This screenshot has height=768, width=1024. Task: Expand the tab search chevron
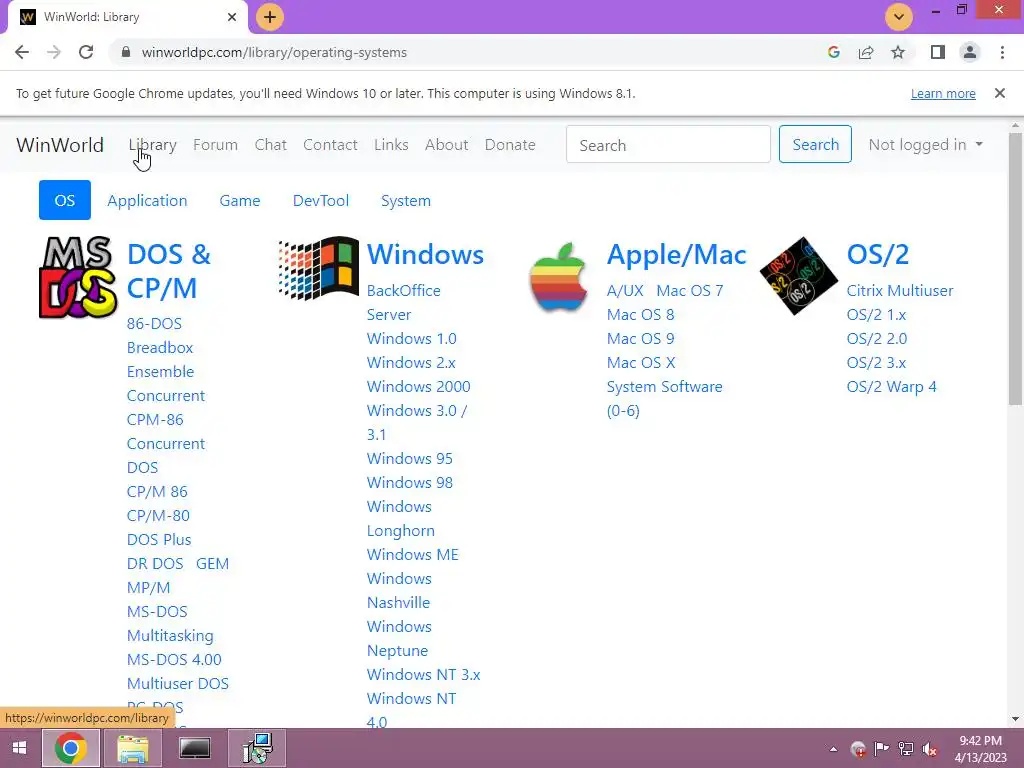coord(899,17)
